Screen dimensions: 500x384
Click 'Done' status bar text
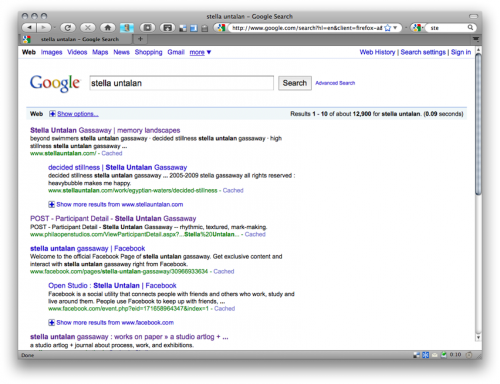pyautogui.click(x=28, y=355)
